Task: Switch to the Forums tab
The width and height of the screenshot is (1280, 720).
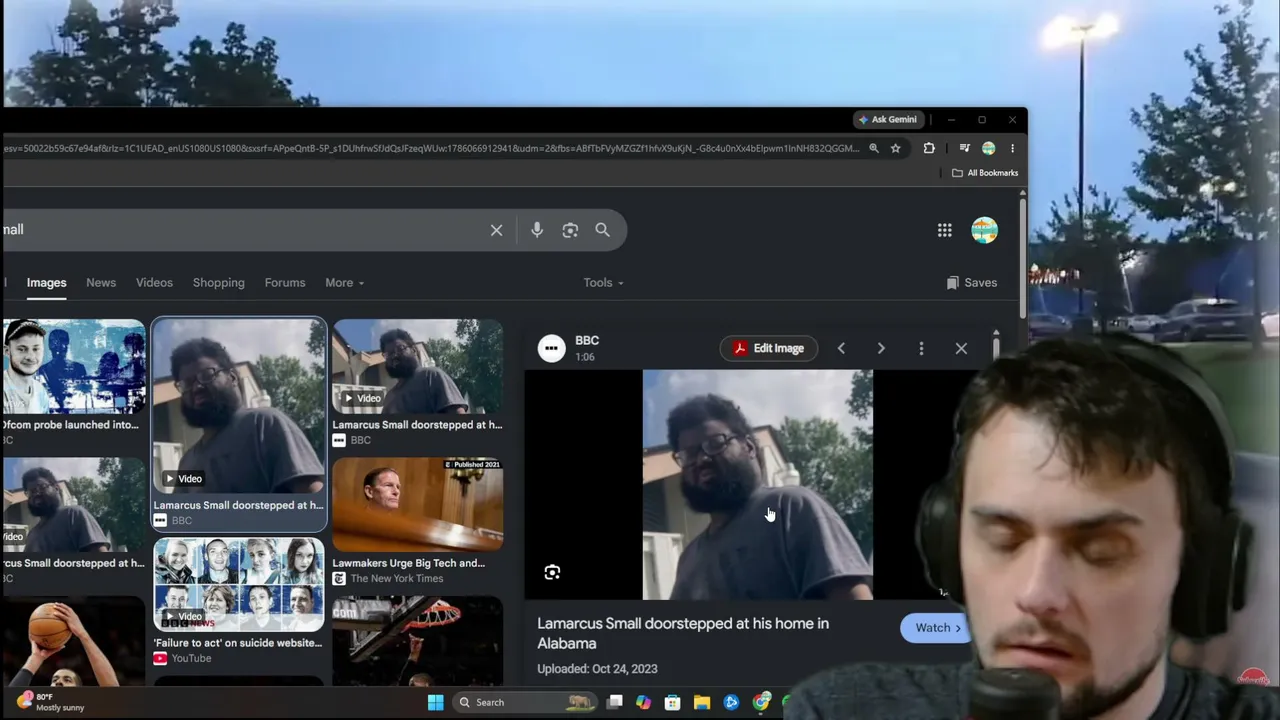Action: click(285, 283)
